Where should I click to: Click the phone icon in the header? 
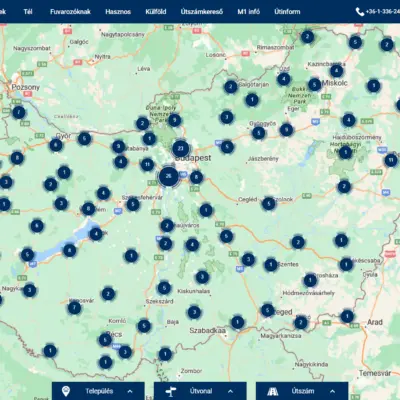pos(360,12)
